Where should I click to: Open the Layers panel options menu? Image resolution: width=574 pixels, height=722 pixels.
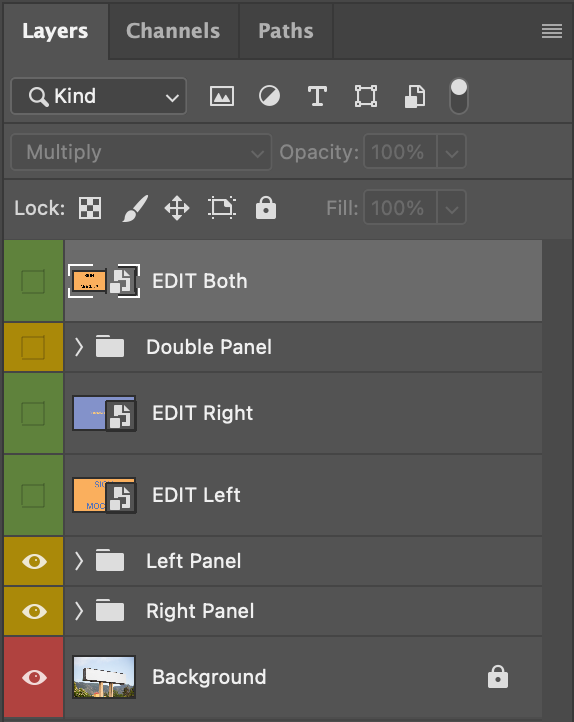coord(552,31)
